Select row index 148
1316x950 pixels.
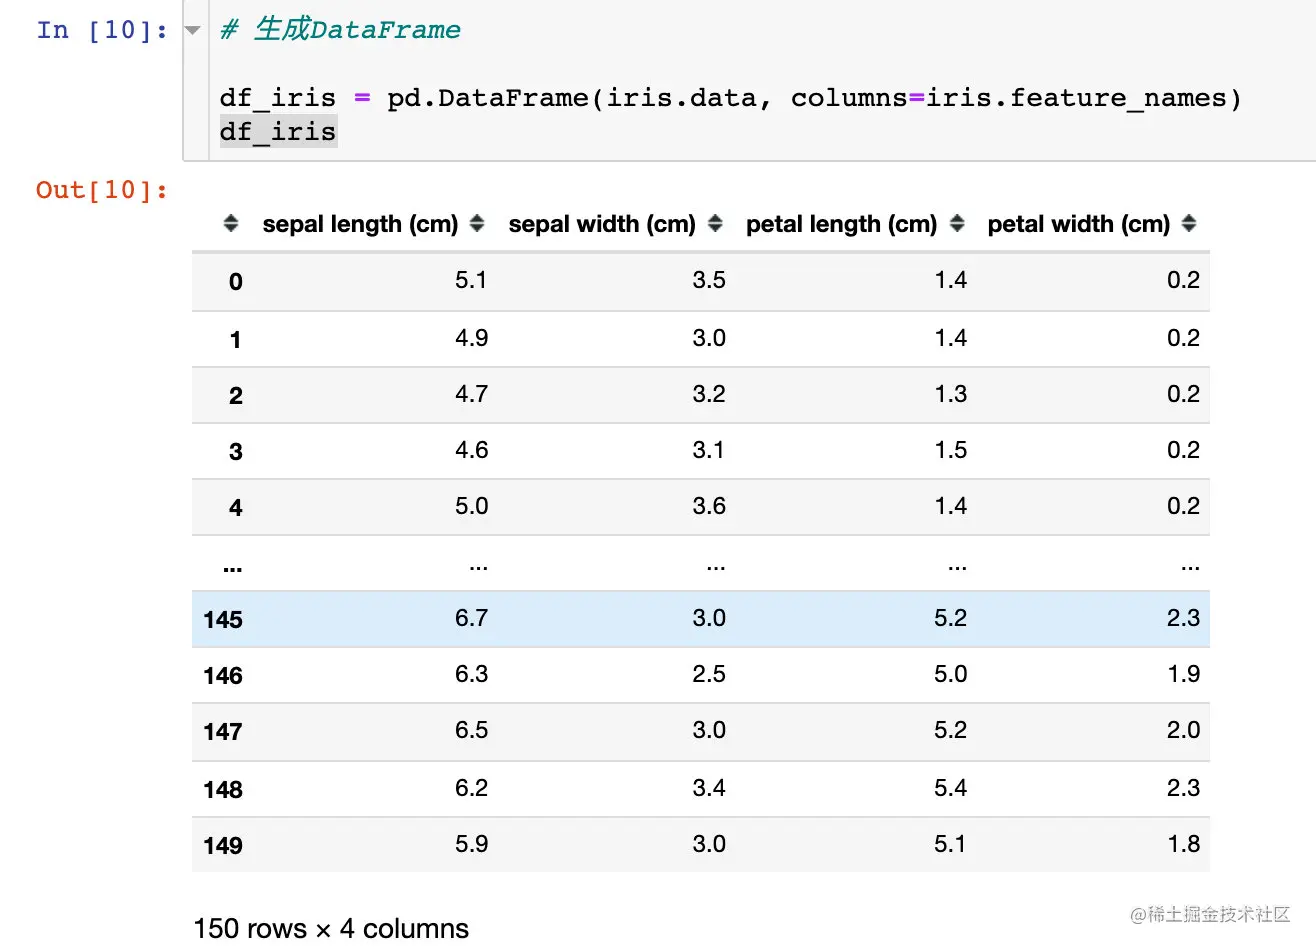pos(223,790)
